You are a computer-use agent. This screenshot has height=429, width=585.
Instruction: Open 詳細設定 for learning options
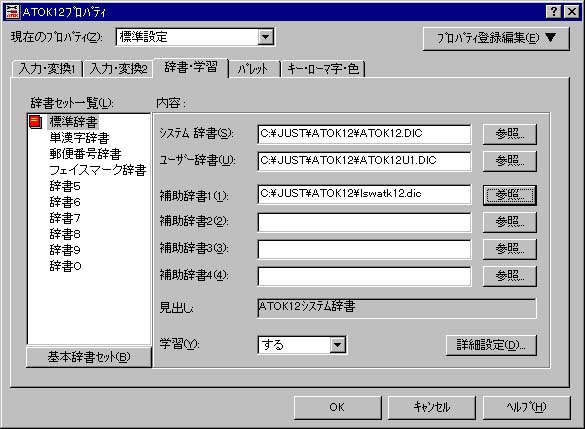[x=491, y=345]
